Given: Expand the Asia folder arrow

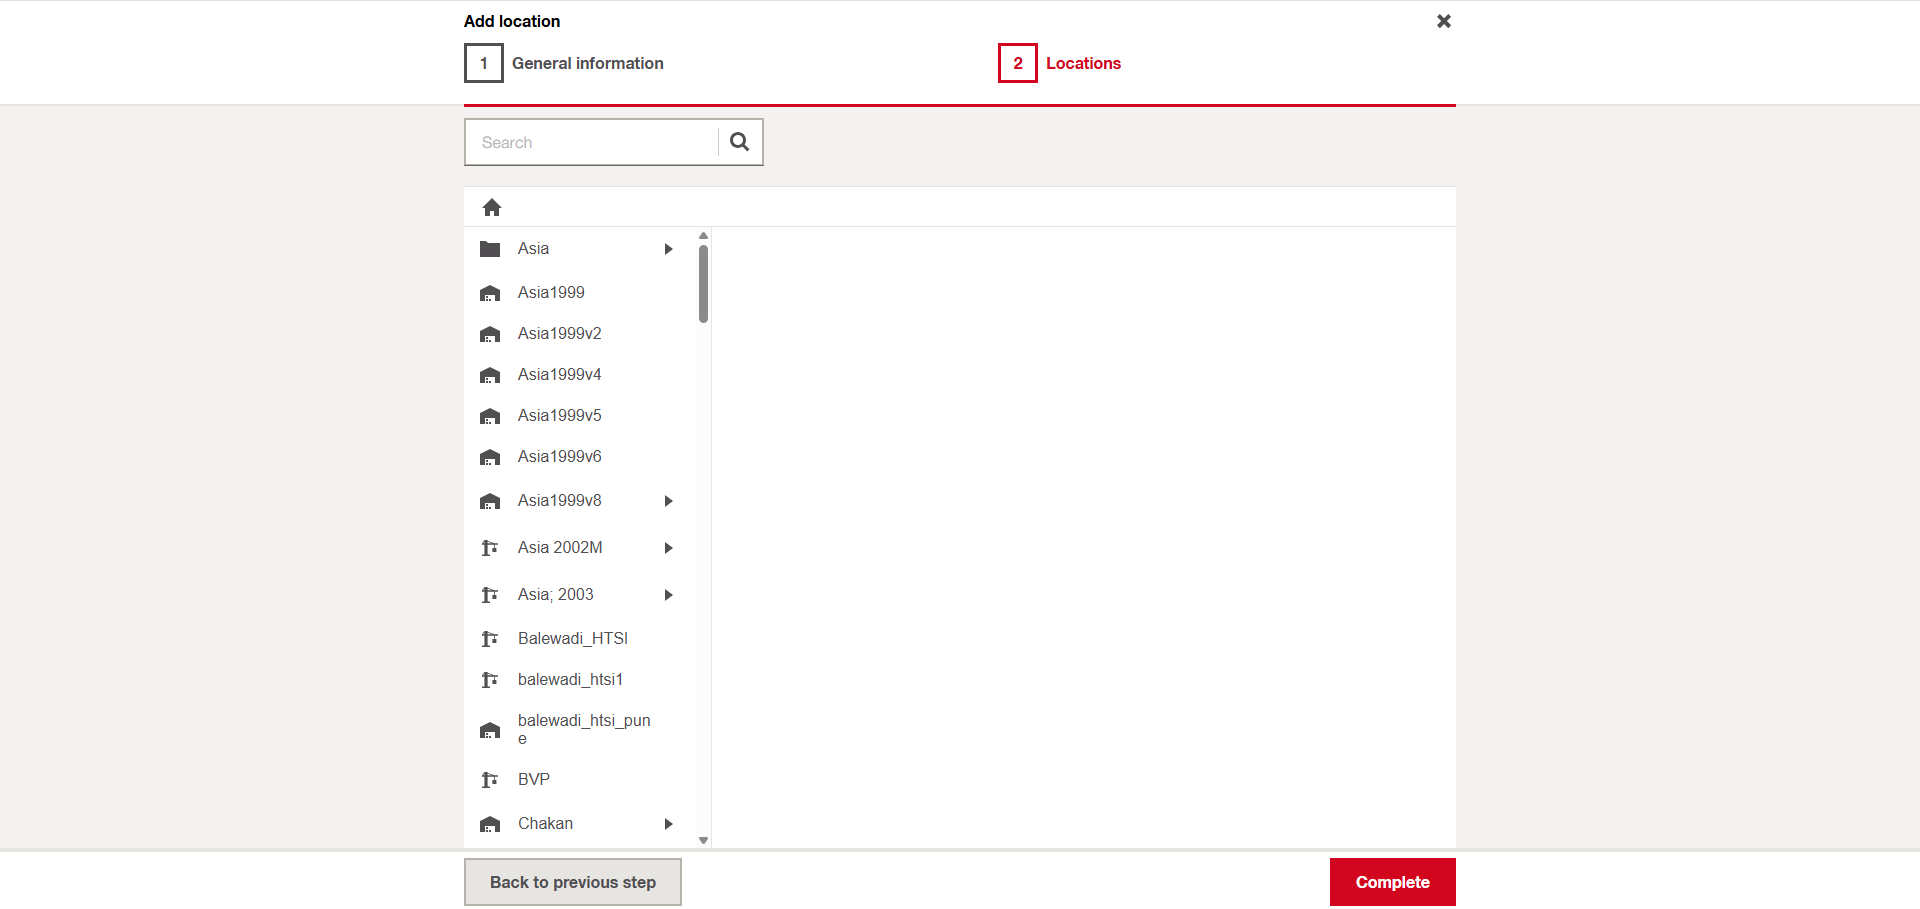Looking at the screenshot, I should click(x=668, y=249).
